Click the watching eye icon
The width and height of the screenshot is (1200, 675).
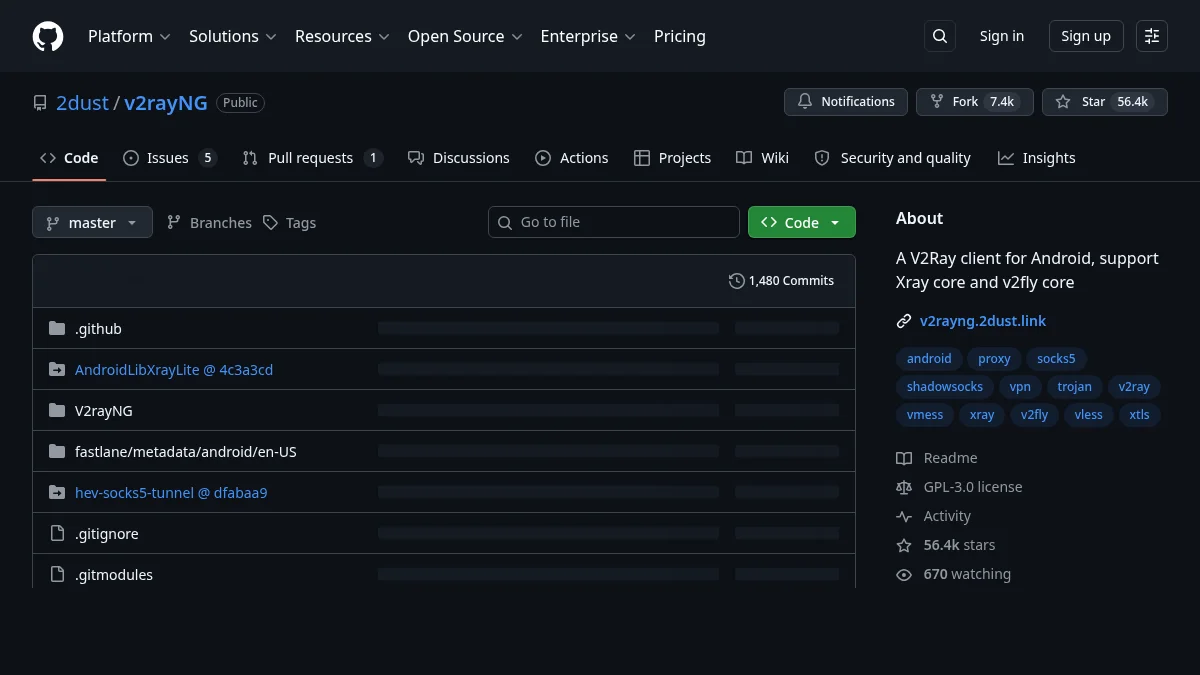pyautogui.click(x=904, y=574)
